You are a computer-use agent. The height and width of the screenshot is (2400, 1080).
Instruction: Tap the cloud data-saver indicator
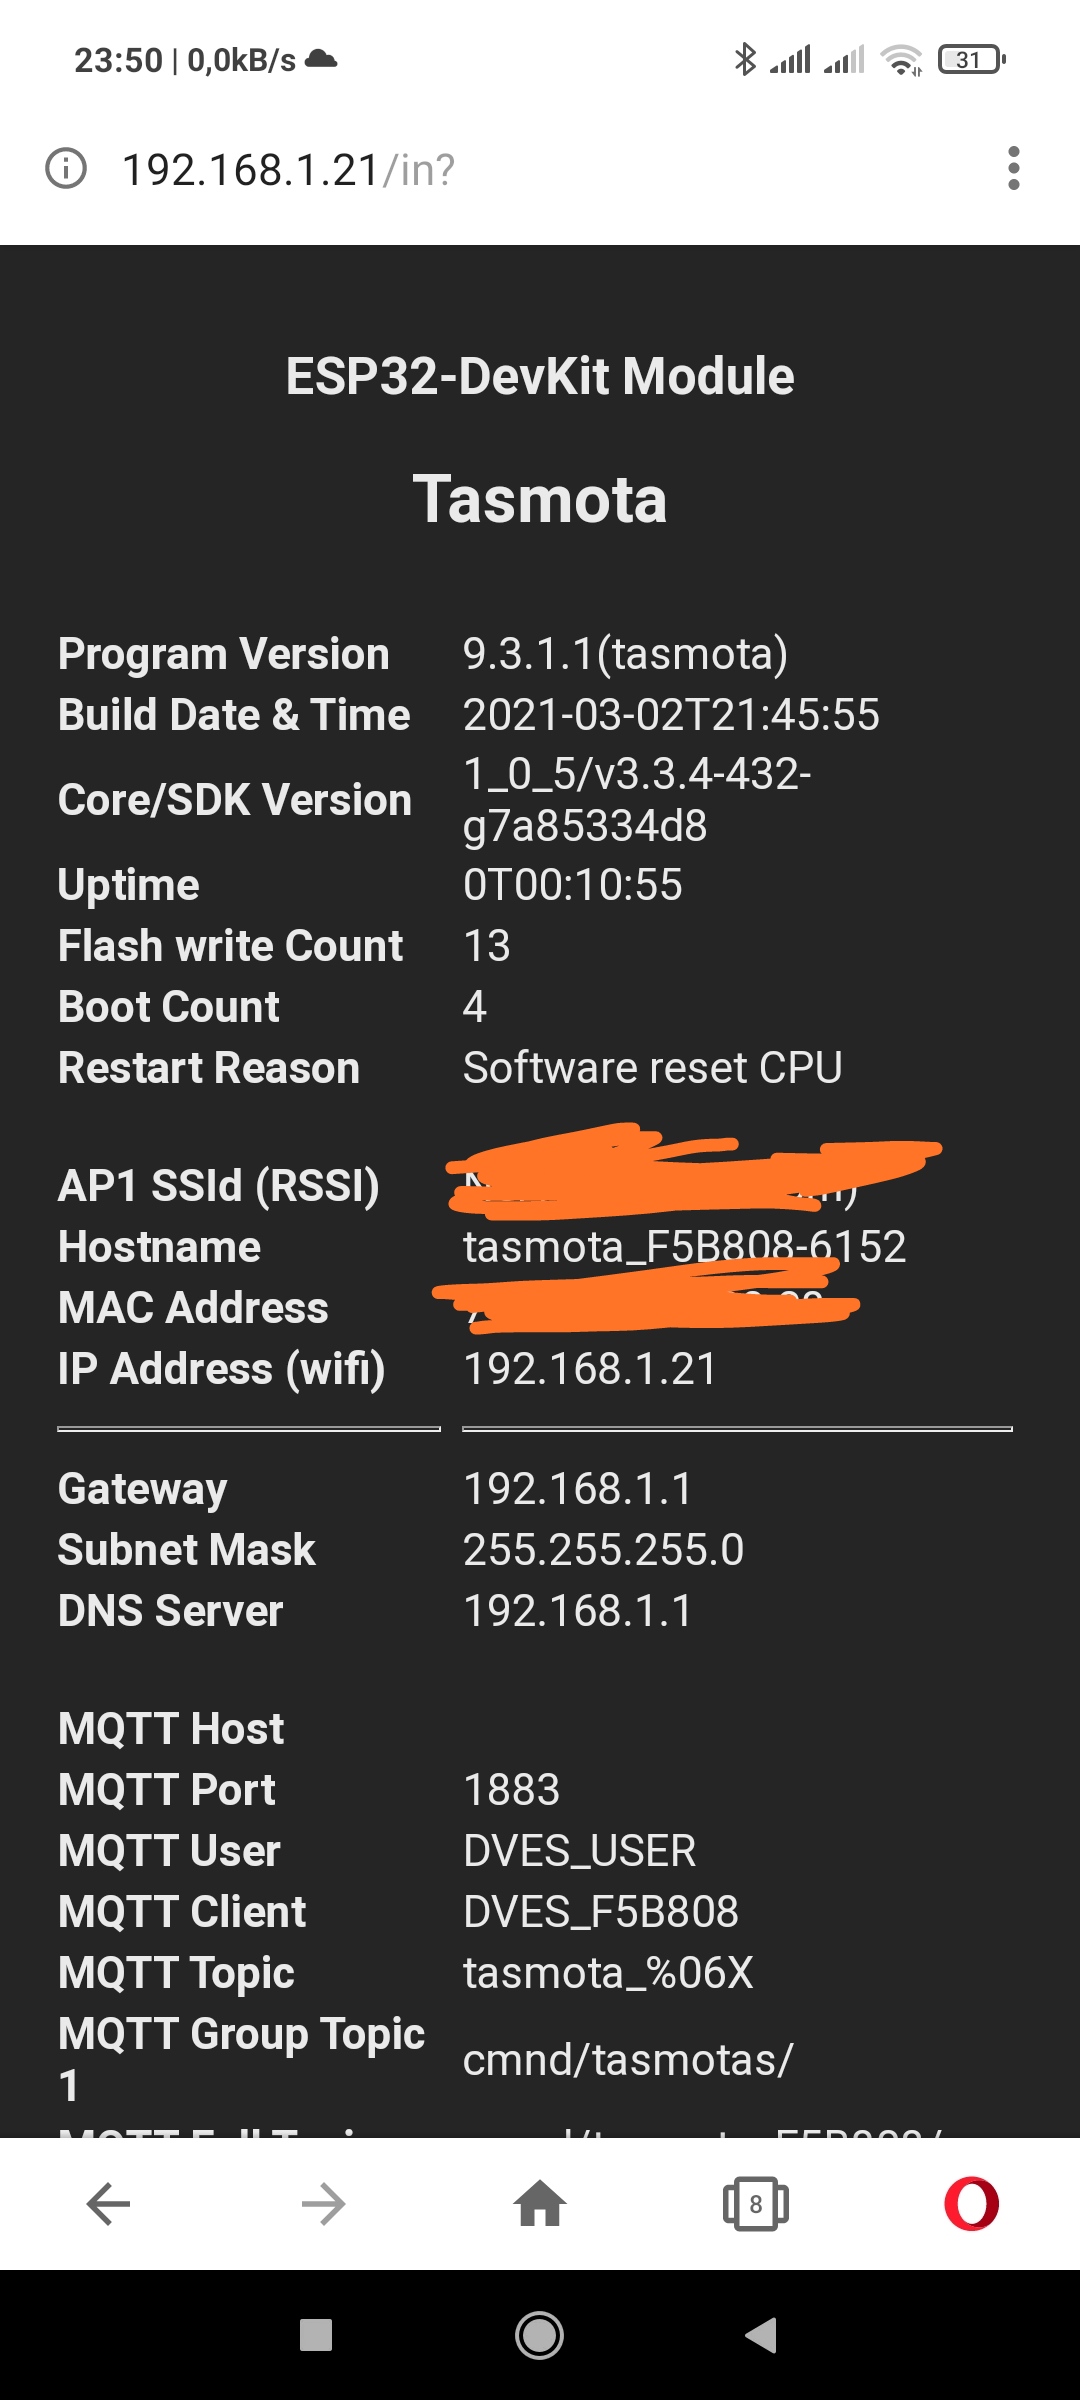tap(318, 61)
